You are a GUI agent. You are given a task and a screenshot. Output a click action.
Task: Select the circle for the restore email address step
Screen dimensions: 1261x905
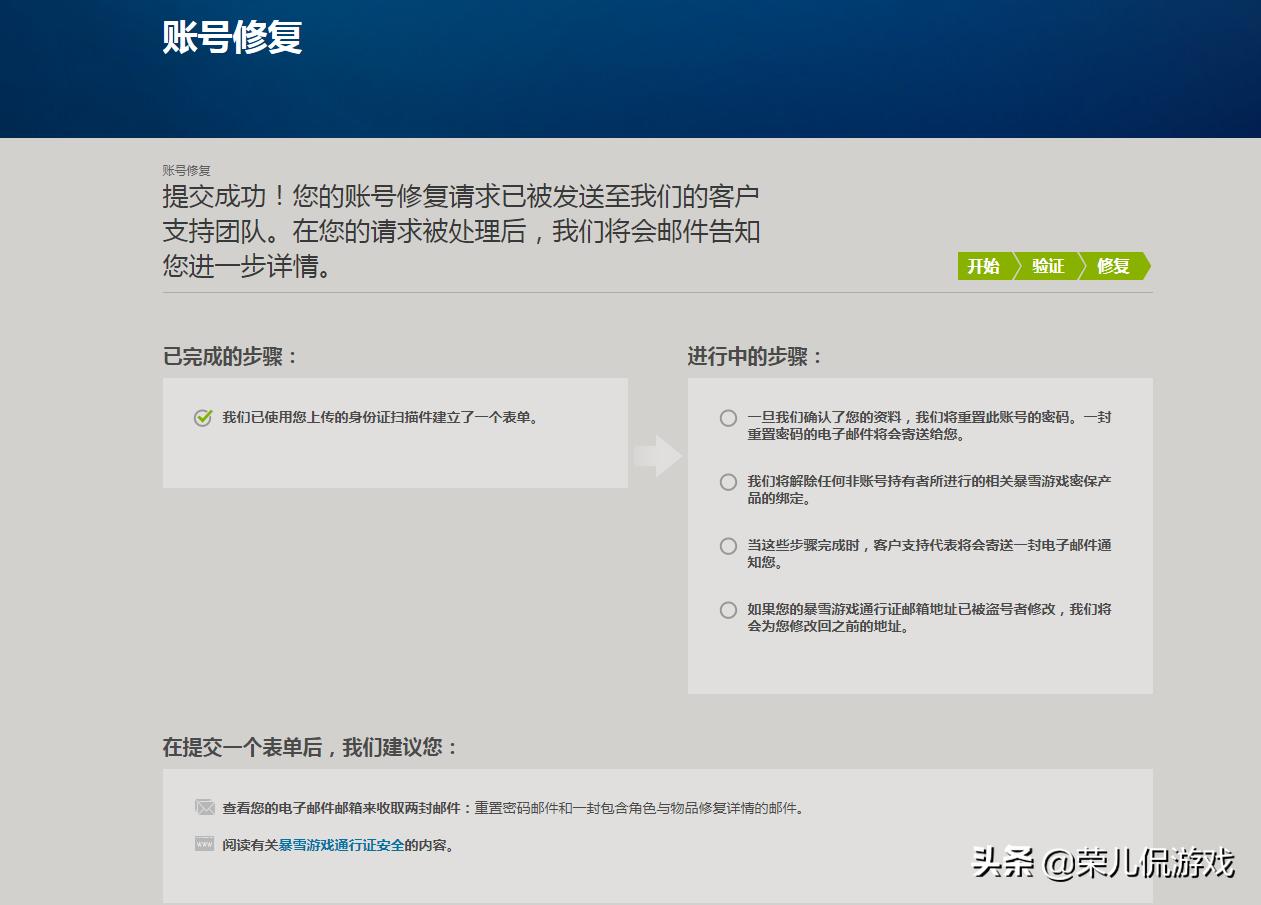point(728,609)
